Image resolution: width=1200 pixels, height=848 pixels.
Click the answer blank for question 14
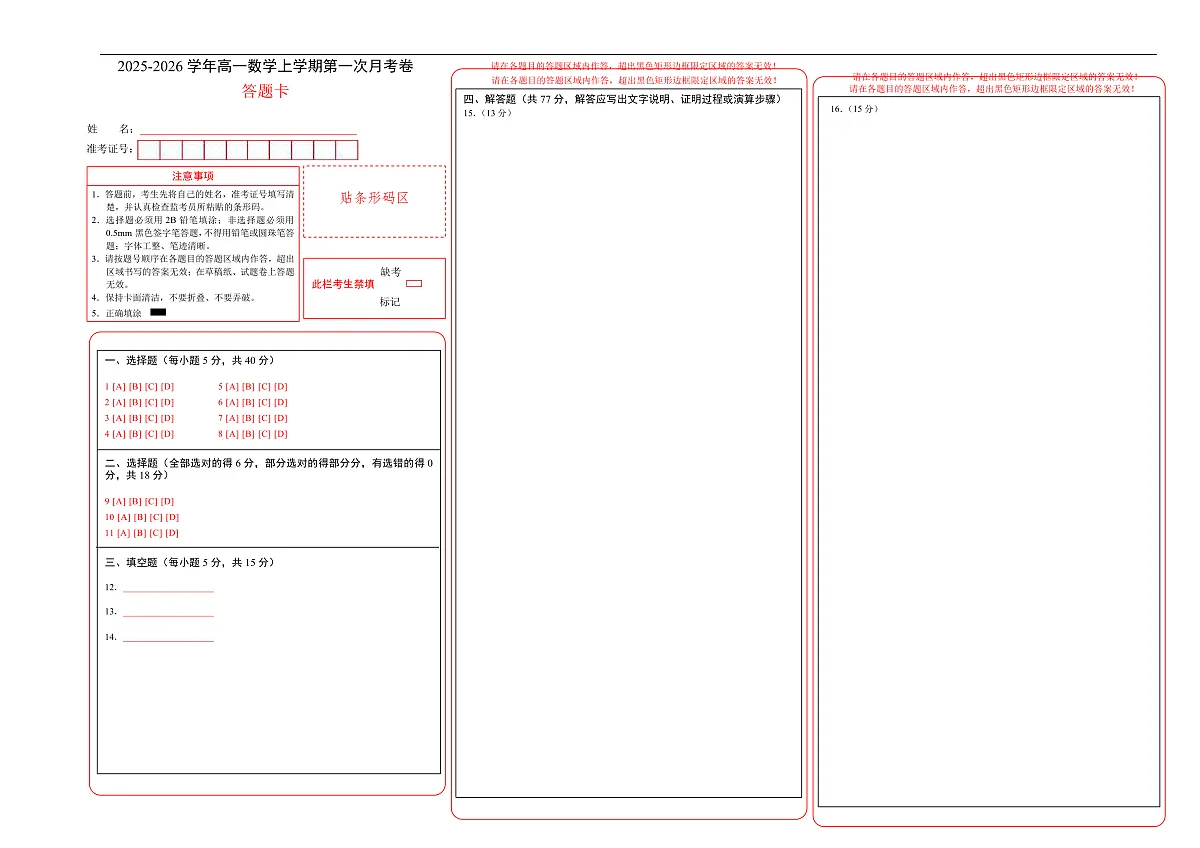pos(168,638)
